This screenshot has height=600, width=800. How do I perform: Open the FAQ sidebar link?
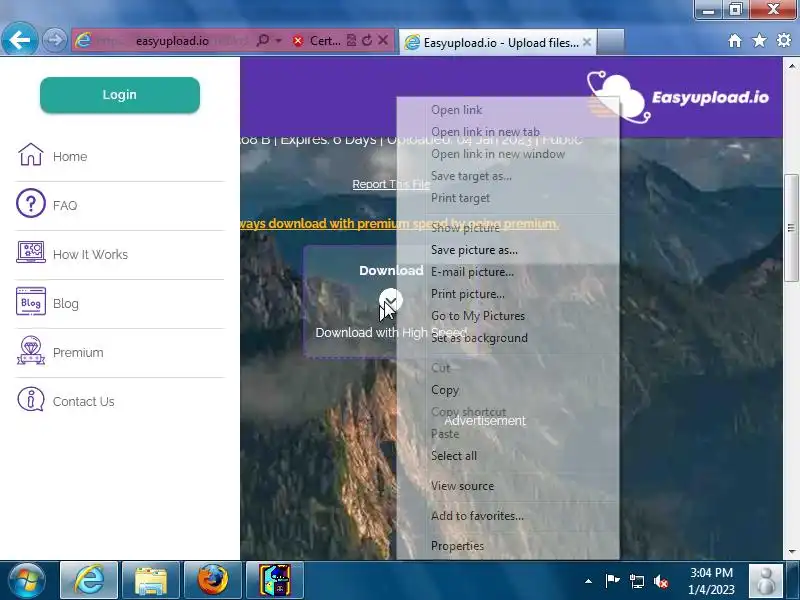65,206
